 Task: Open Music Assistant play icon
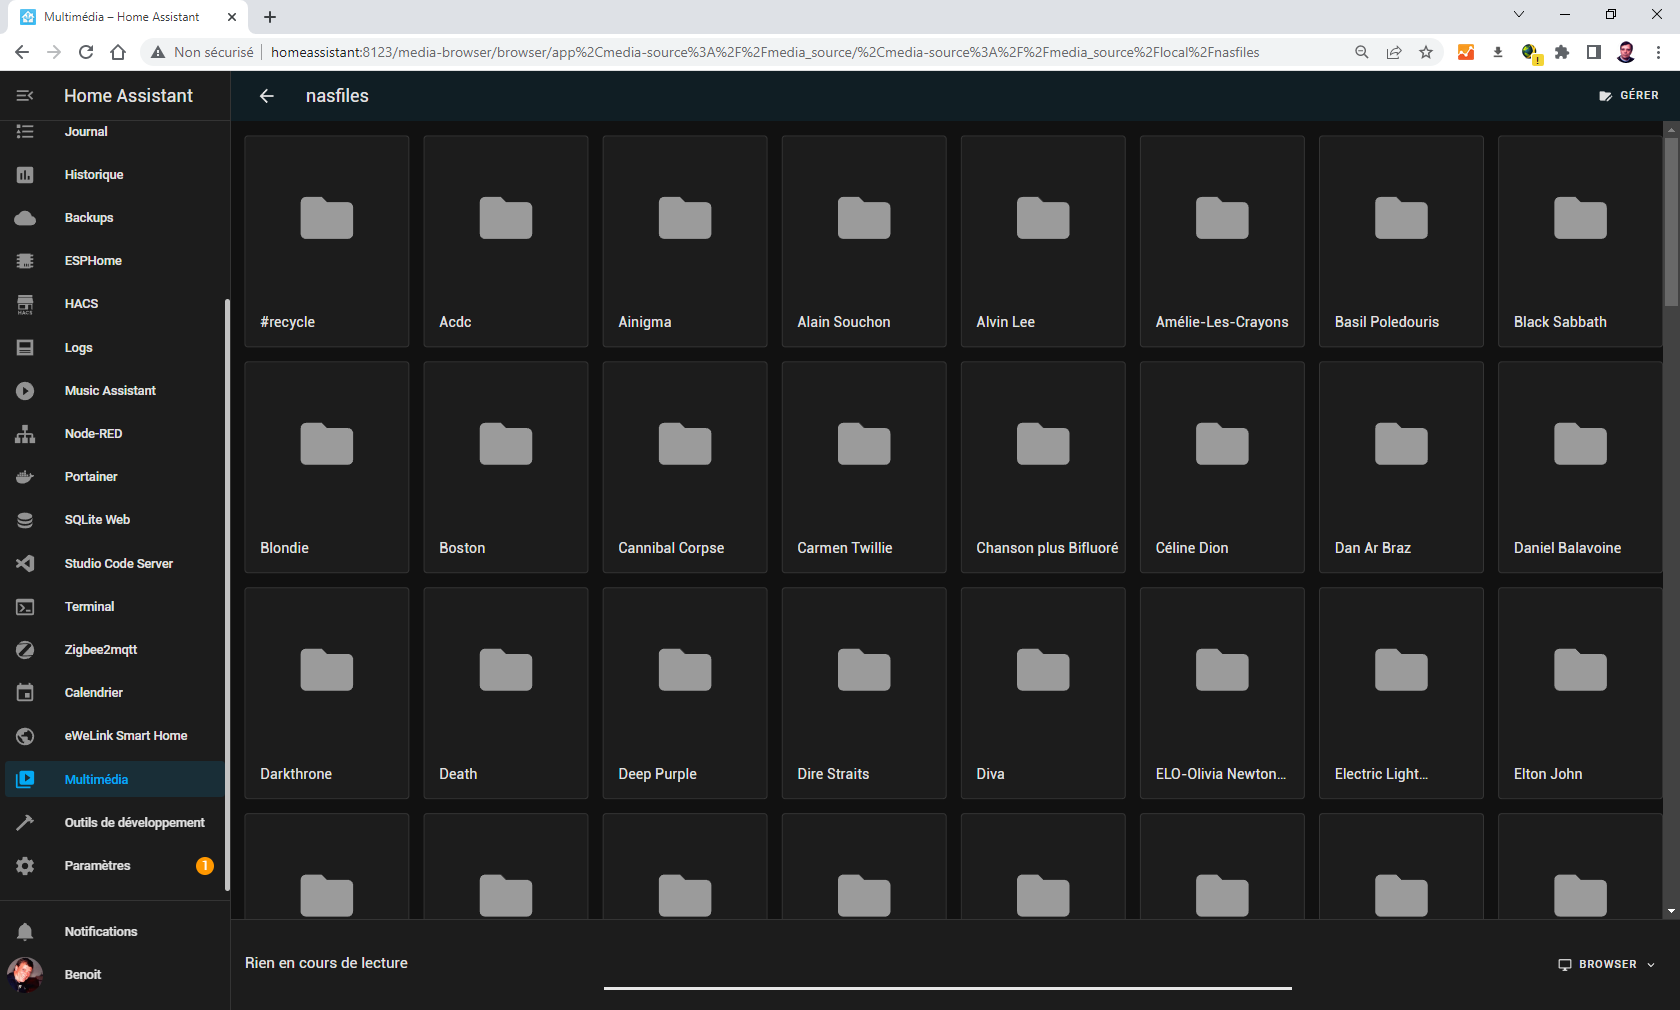pyautogui.click(x=25, y=391)
